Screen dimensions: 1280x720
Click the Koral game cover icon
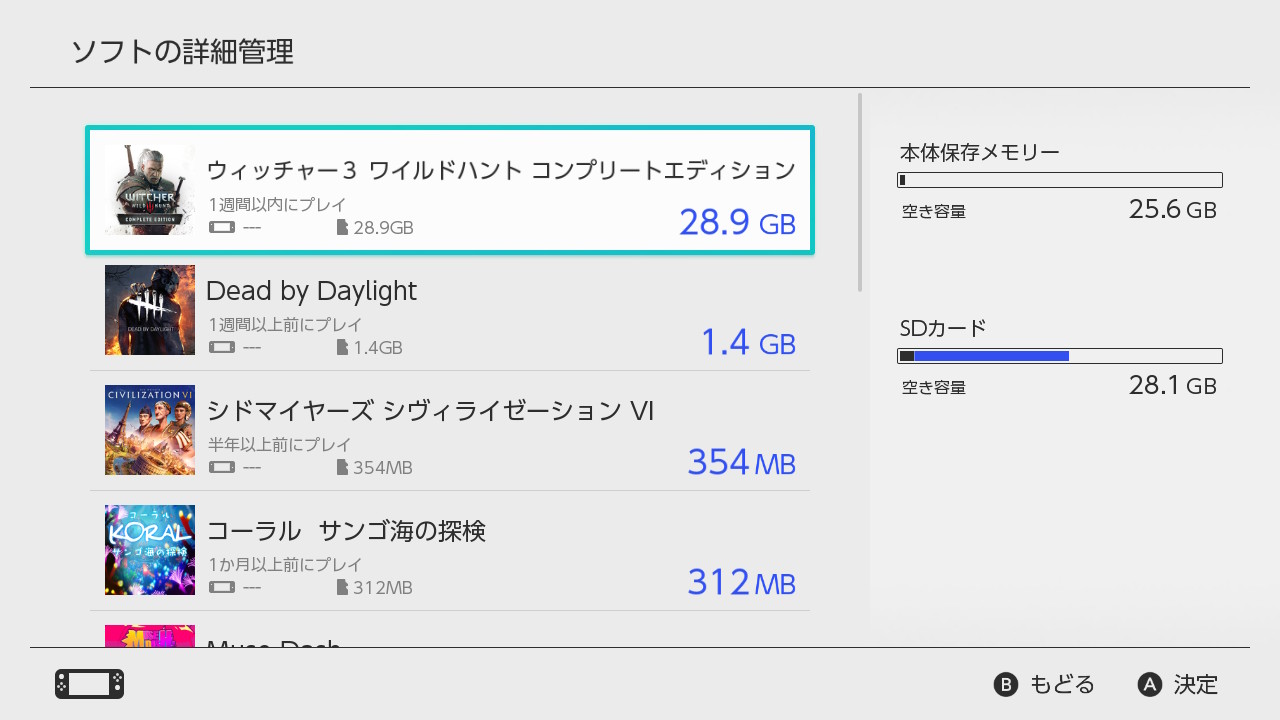(x=150, y=550)
